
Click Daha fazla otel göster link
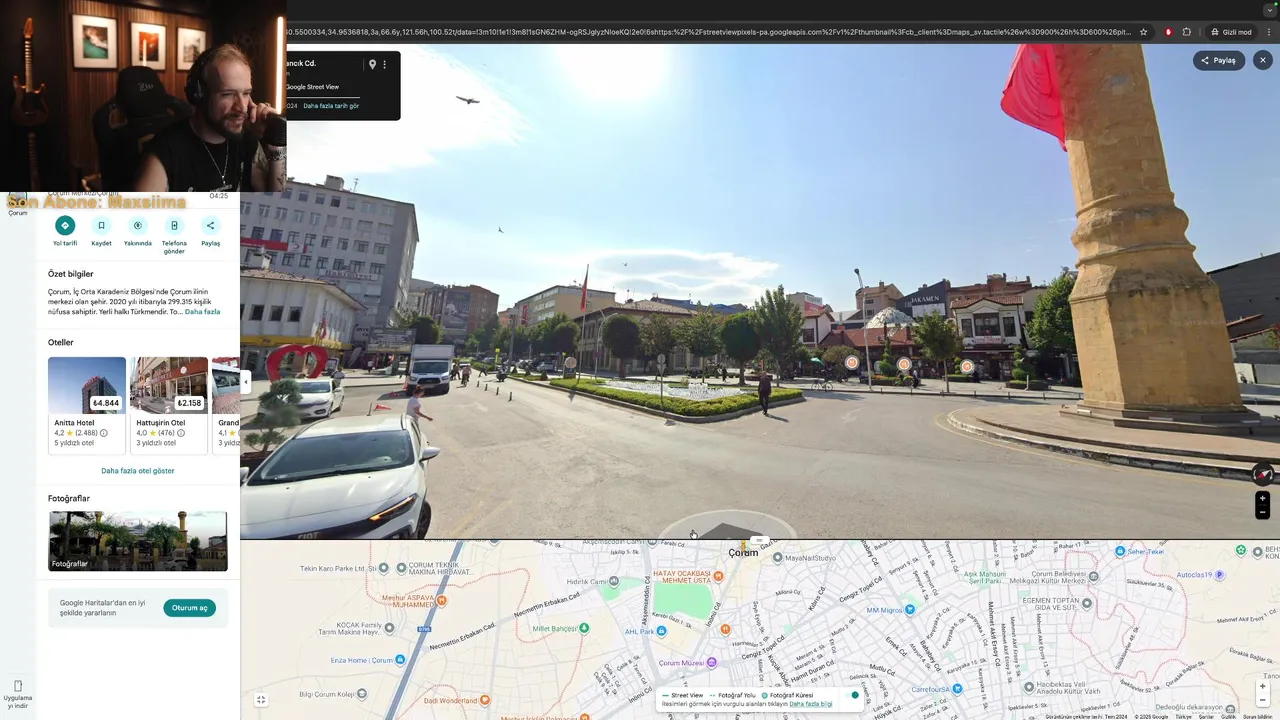[138, 471]
